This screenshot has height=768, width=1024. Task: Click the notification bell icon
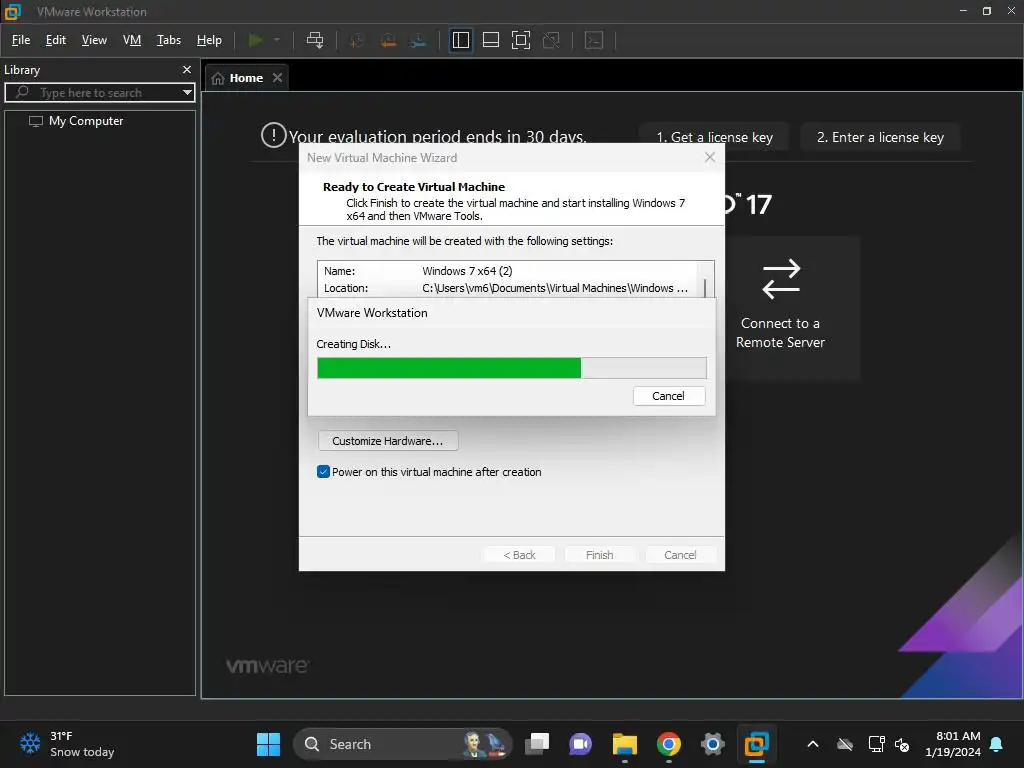[x=997, y=744]
